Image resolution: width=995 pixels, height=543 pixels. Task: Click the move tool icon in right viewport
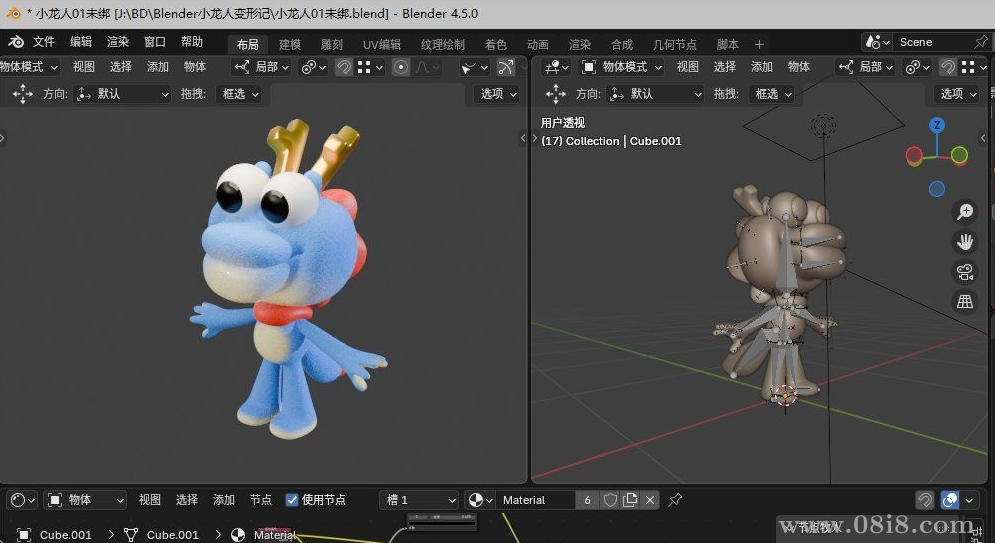point(556,94)
